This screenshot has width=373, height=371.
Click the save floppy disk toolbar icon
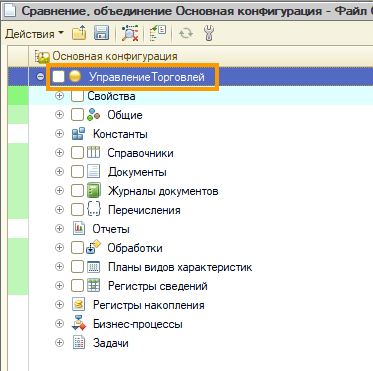pyautogui.click(x=101, y=33)
